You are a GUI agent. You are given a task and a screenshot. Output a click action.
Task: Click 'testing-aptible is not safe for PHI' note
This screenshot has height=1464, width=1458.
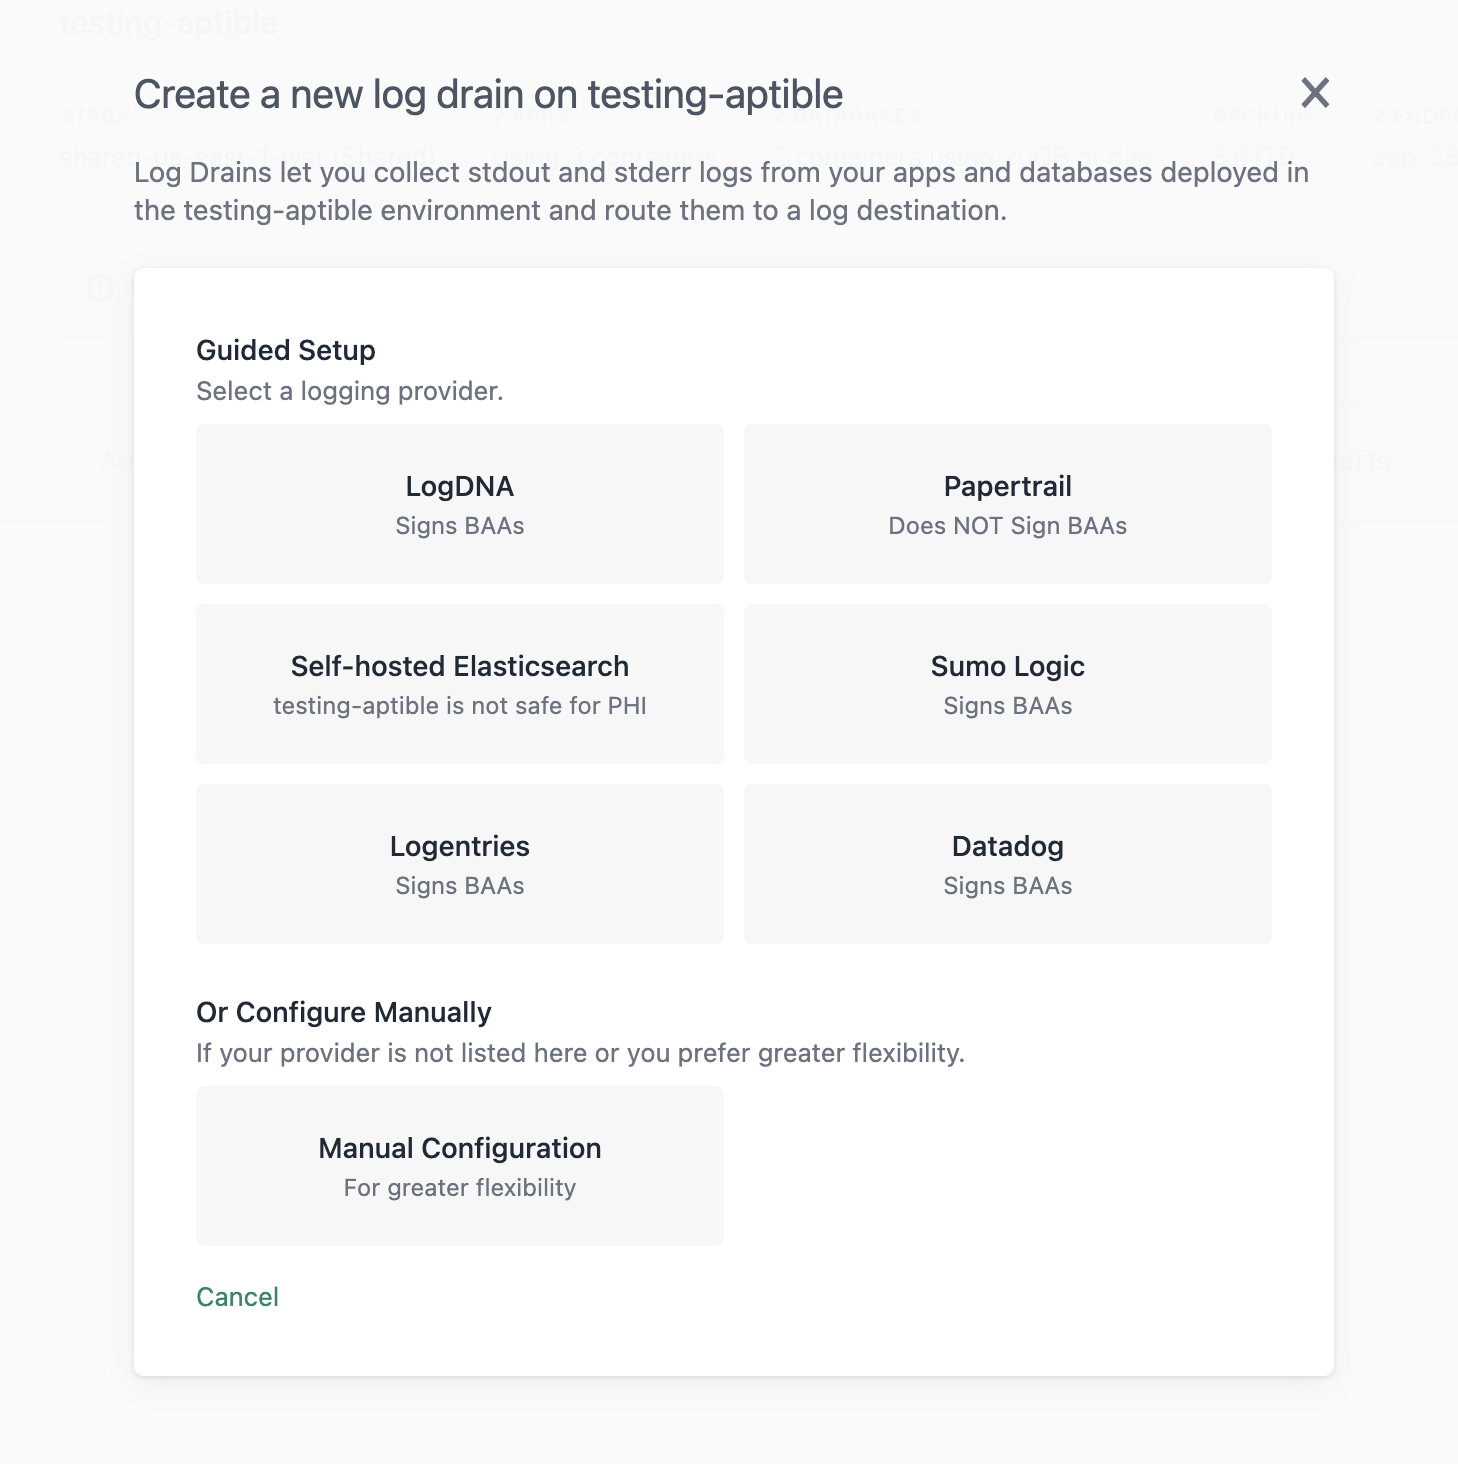pos(460,706)
